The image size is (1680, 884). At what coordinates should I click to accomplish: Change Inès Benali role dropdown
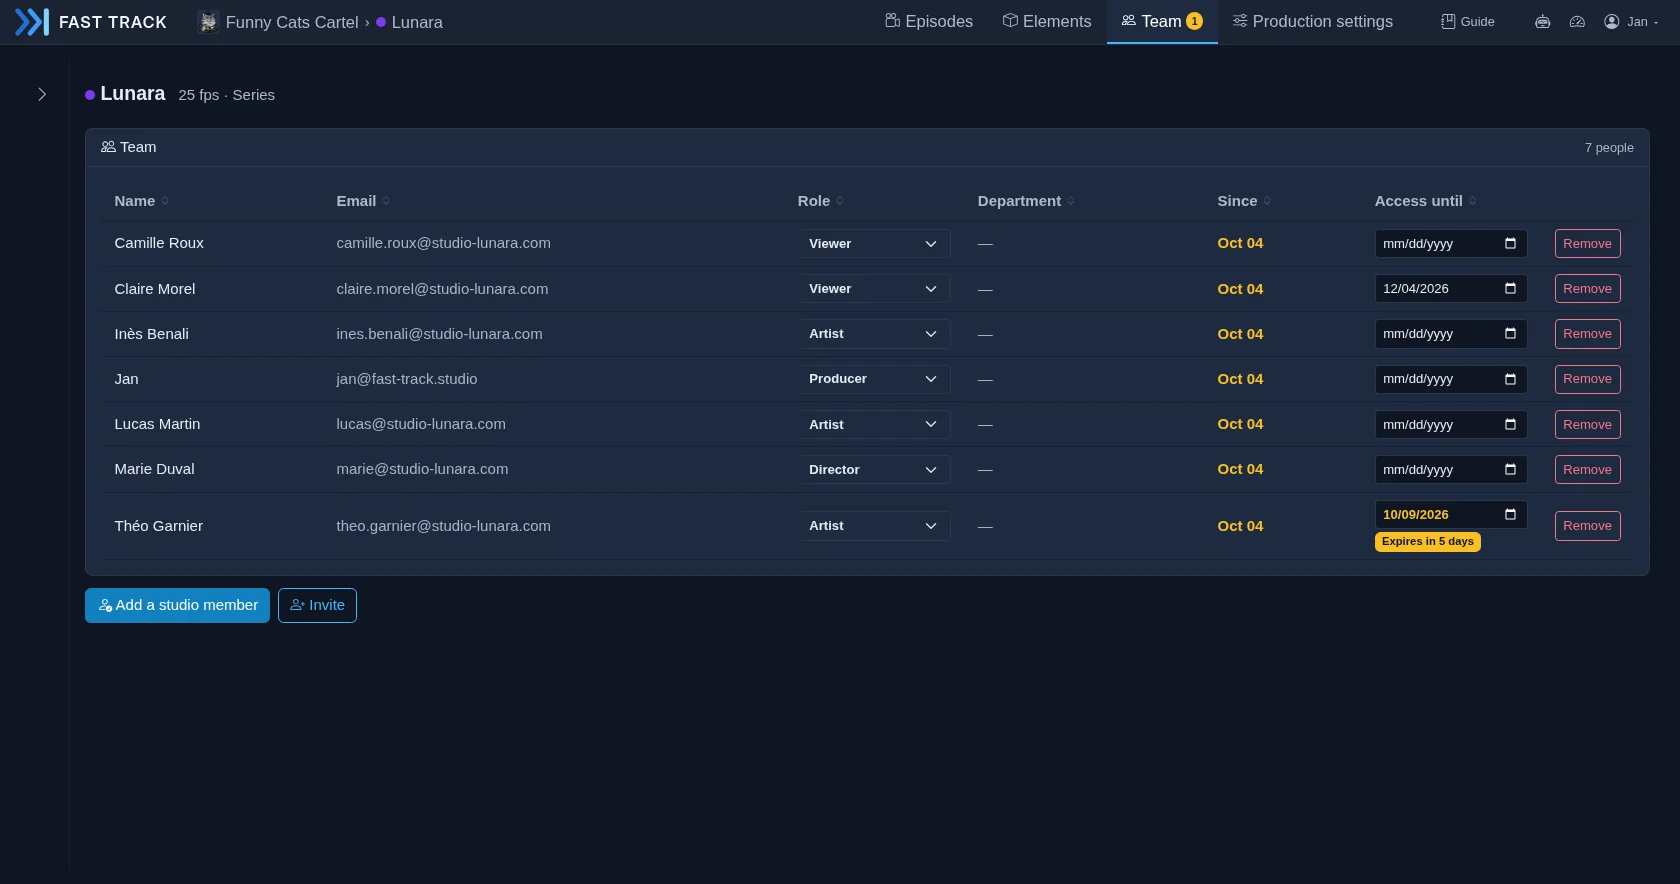pyautogui.click(x=874, y=334)
